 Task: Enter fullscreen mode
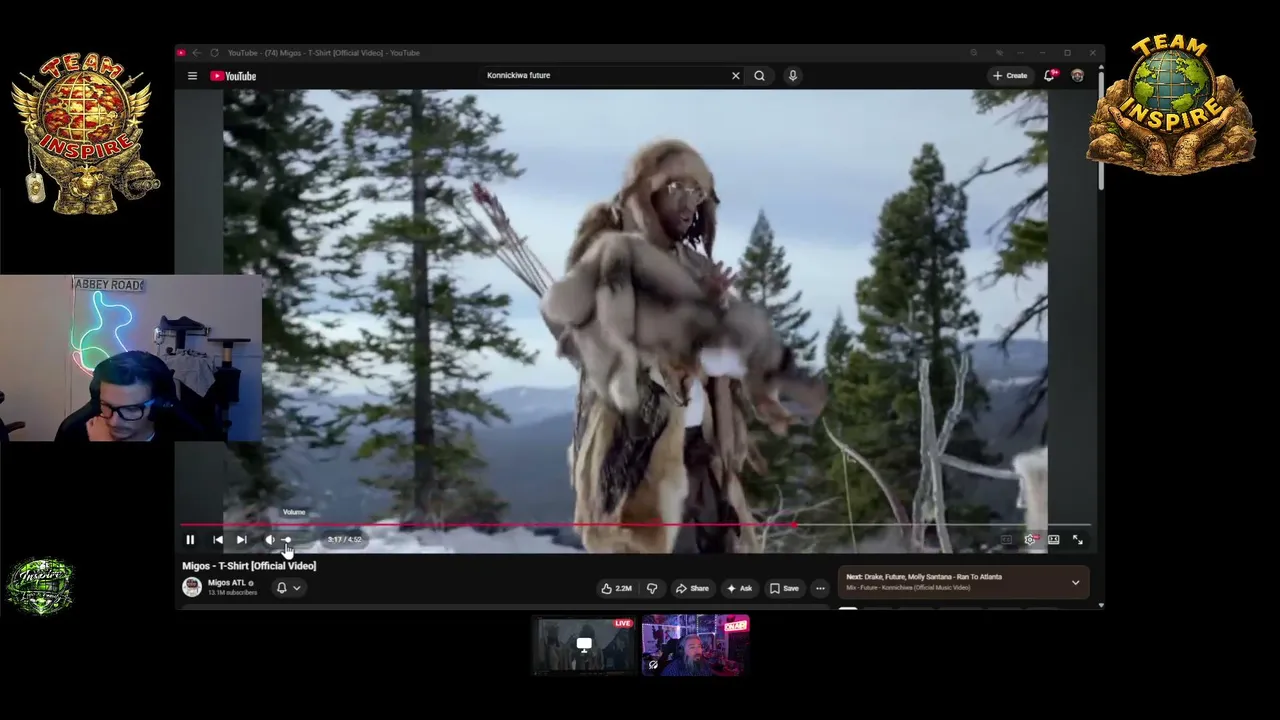point(1078,540)
